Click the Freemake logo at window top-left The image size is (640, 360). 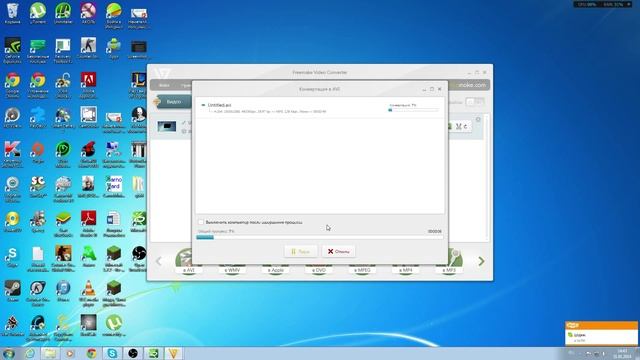pos(162,73)
